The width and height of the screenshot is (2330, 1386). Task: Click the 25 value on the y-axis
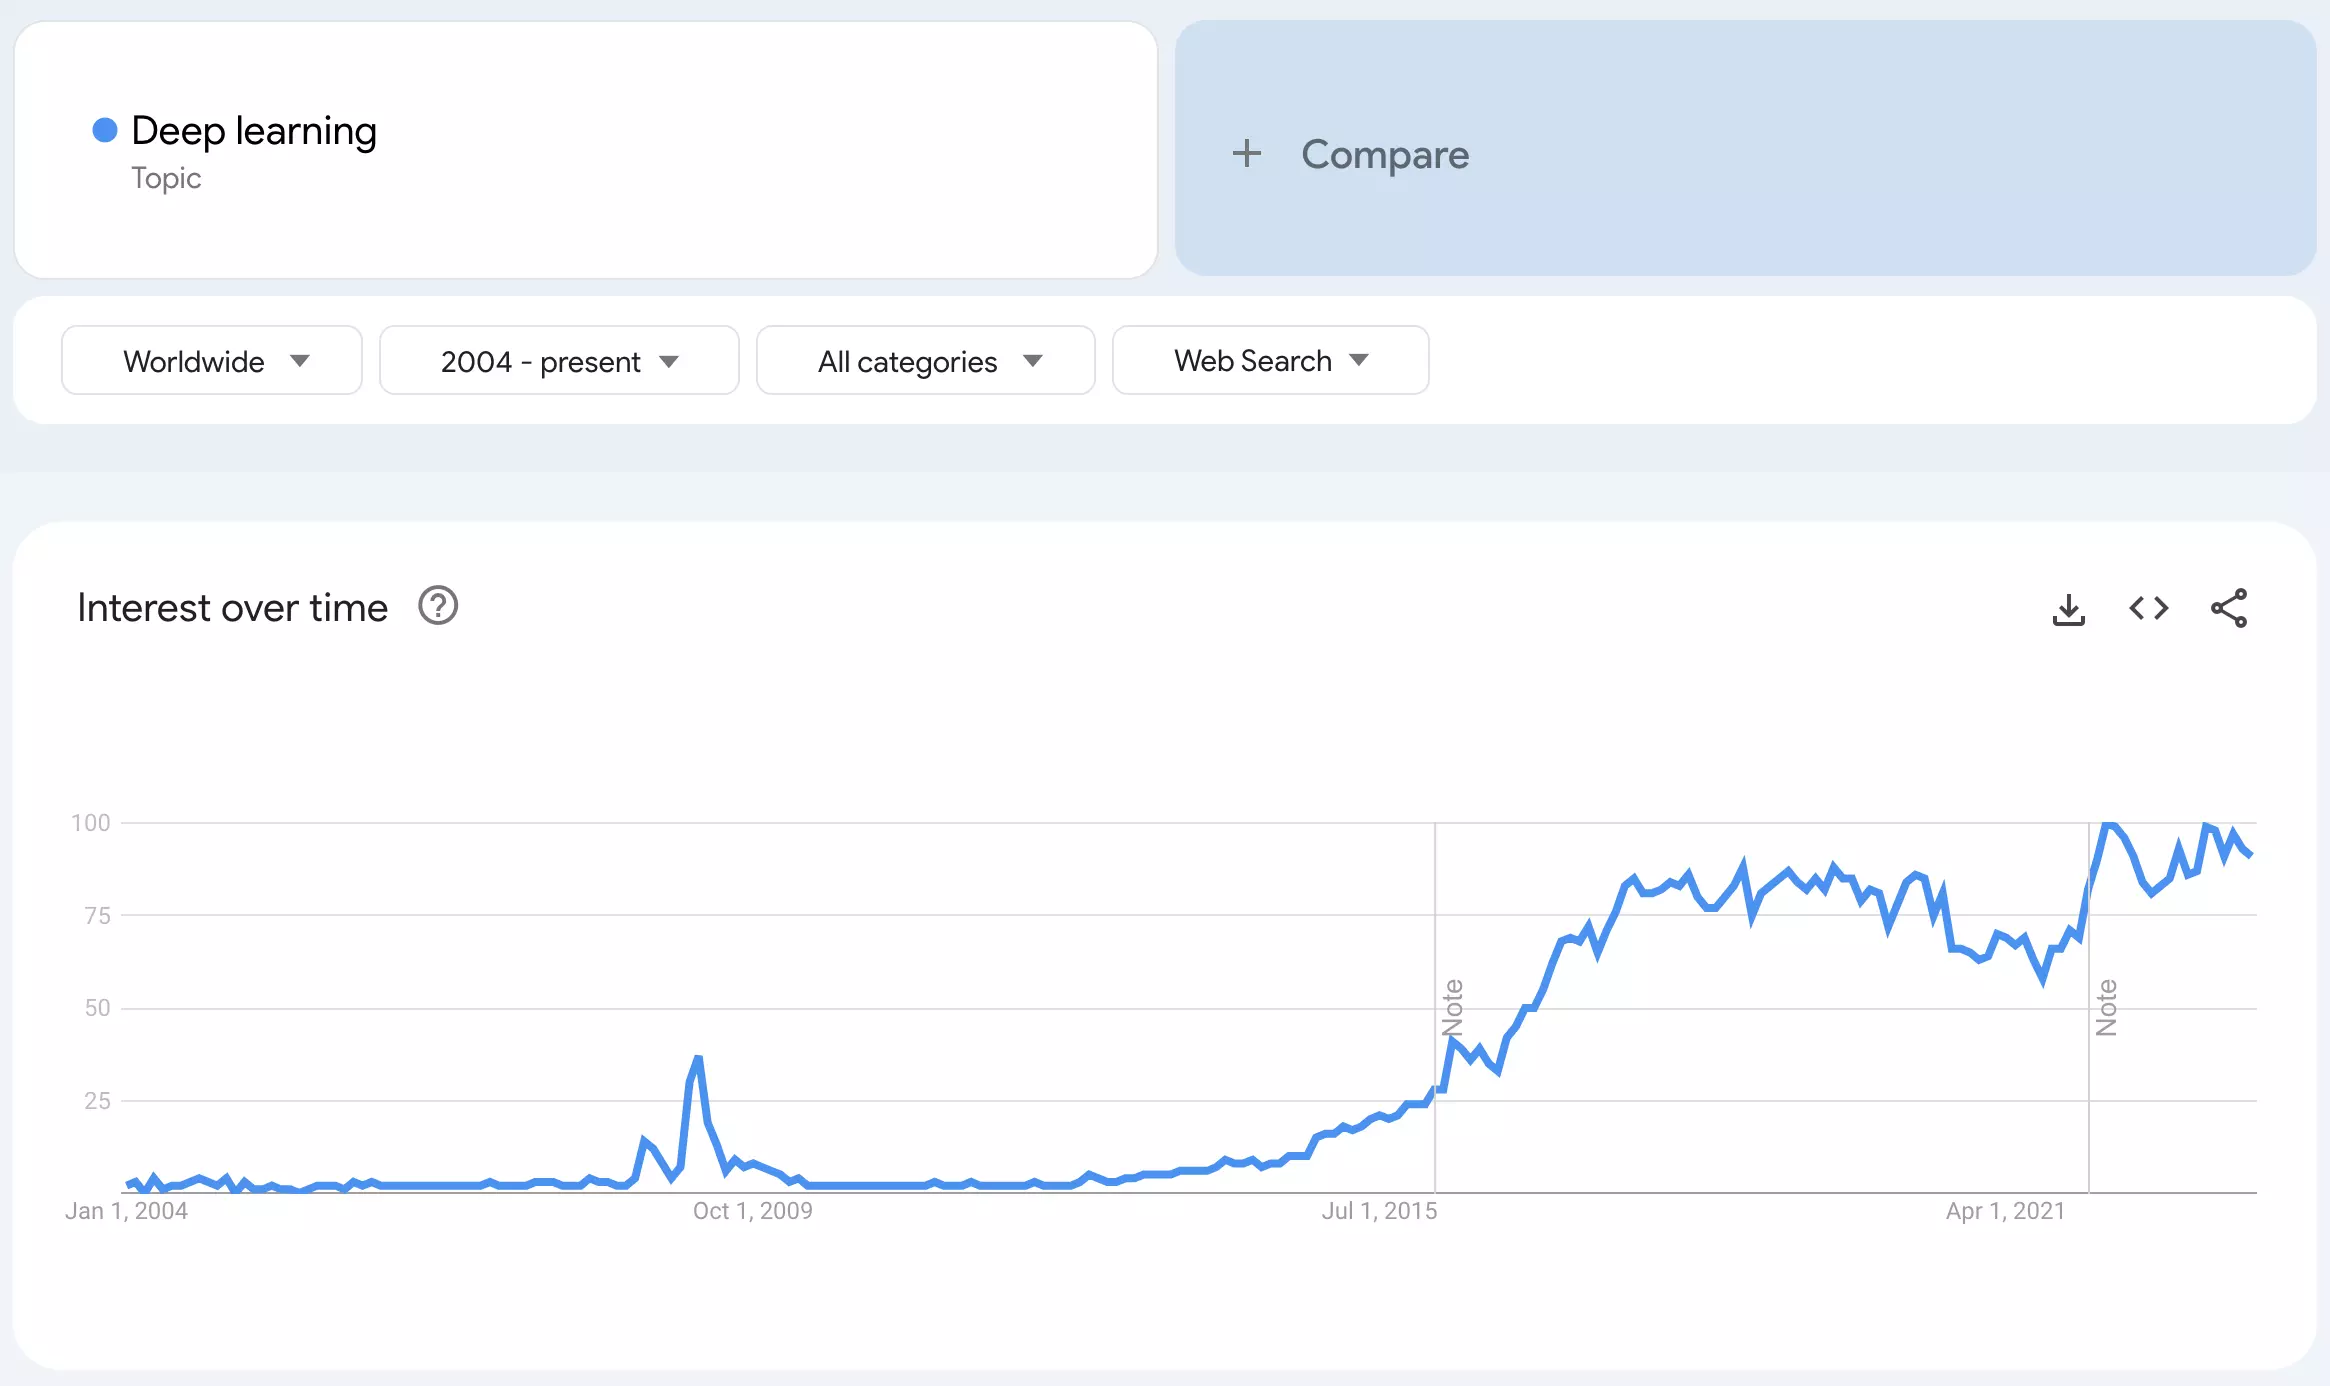[97, 1101]
